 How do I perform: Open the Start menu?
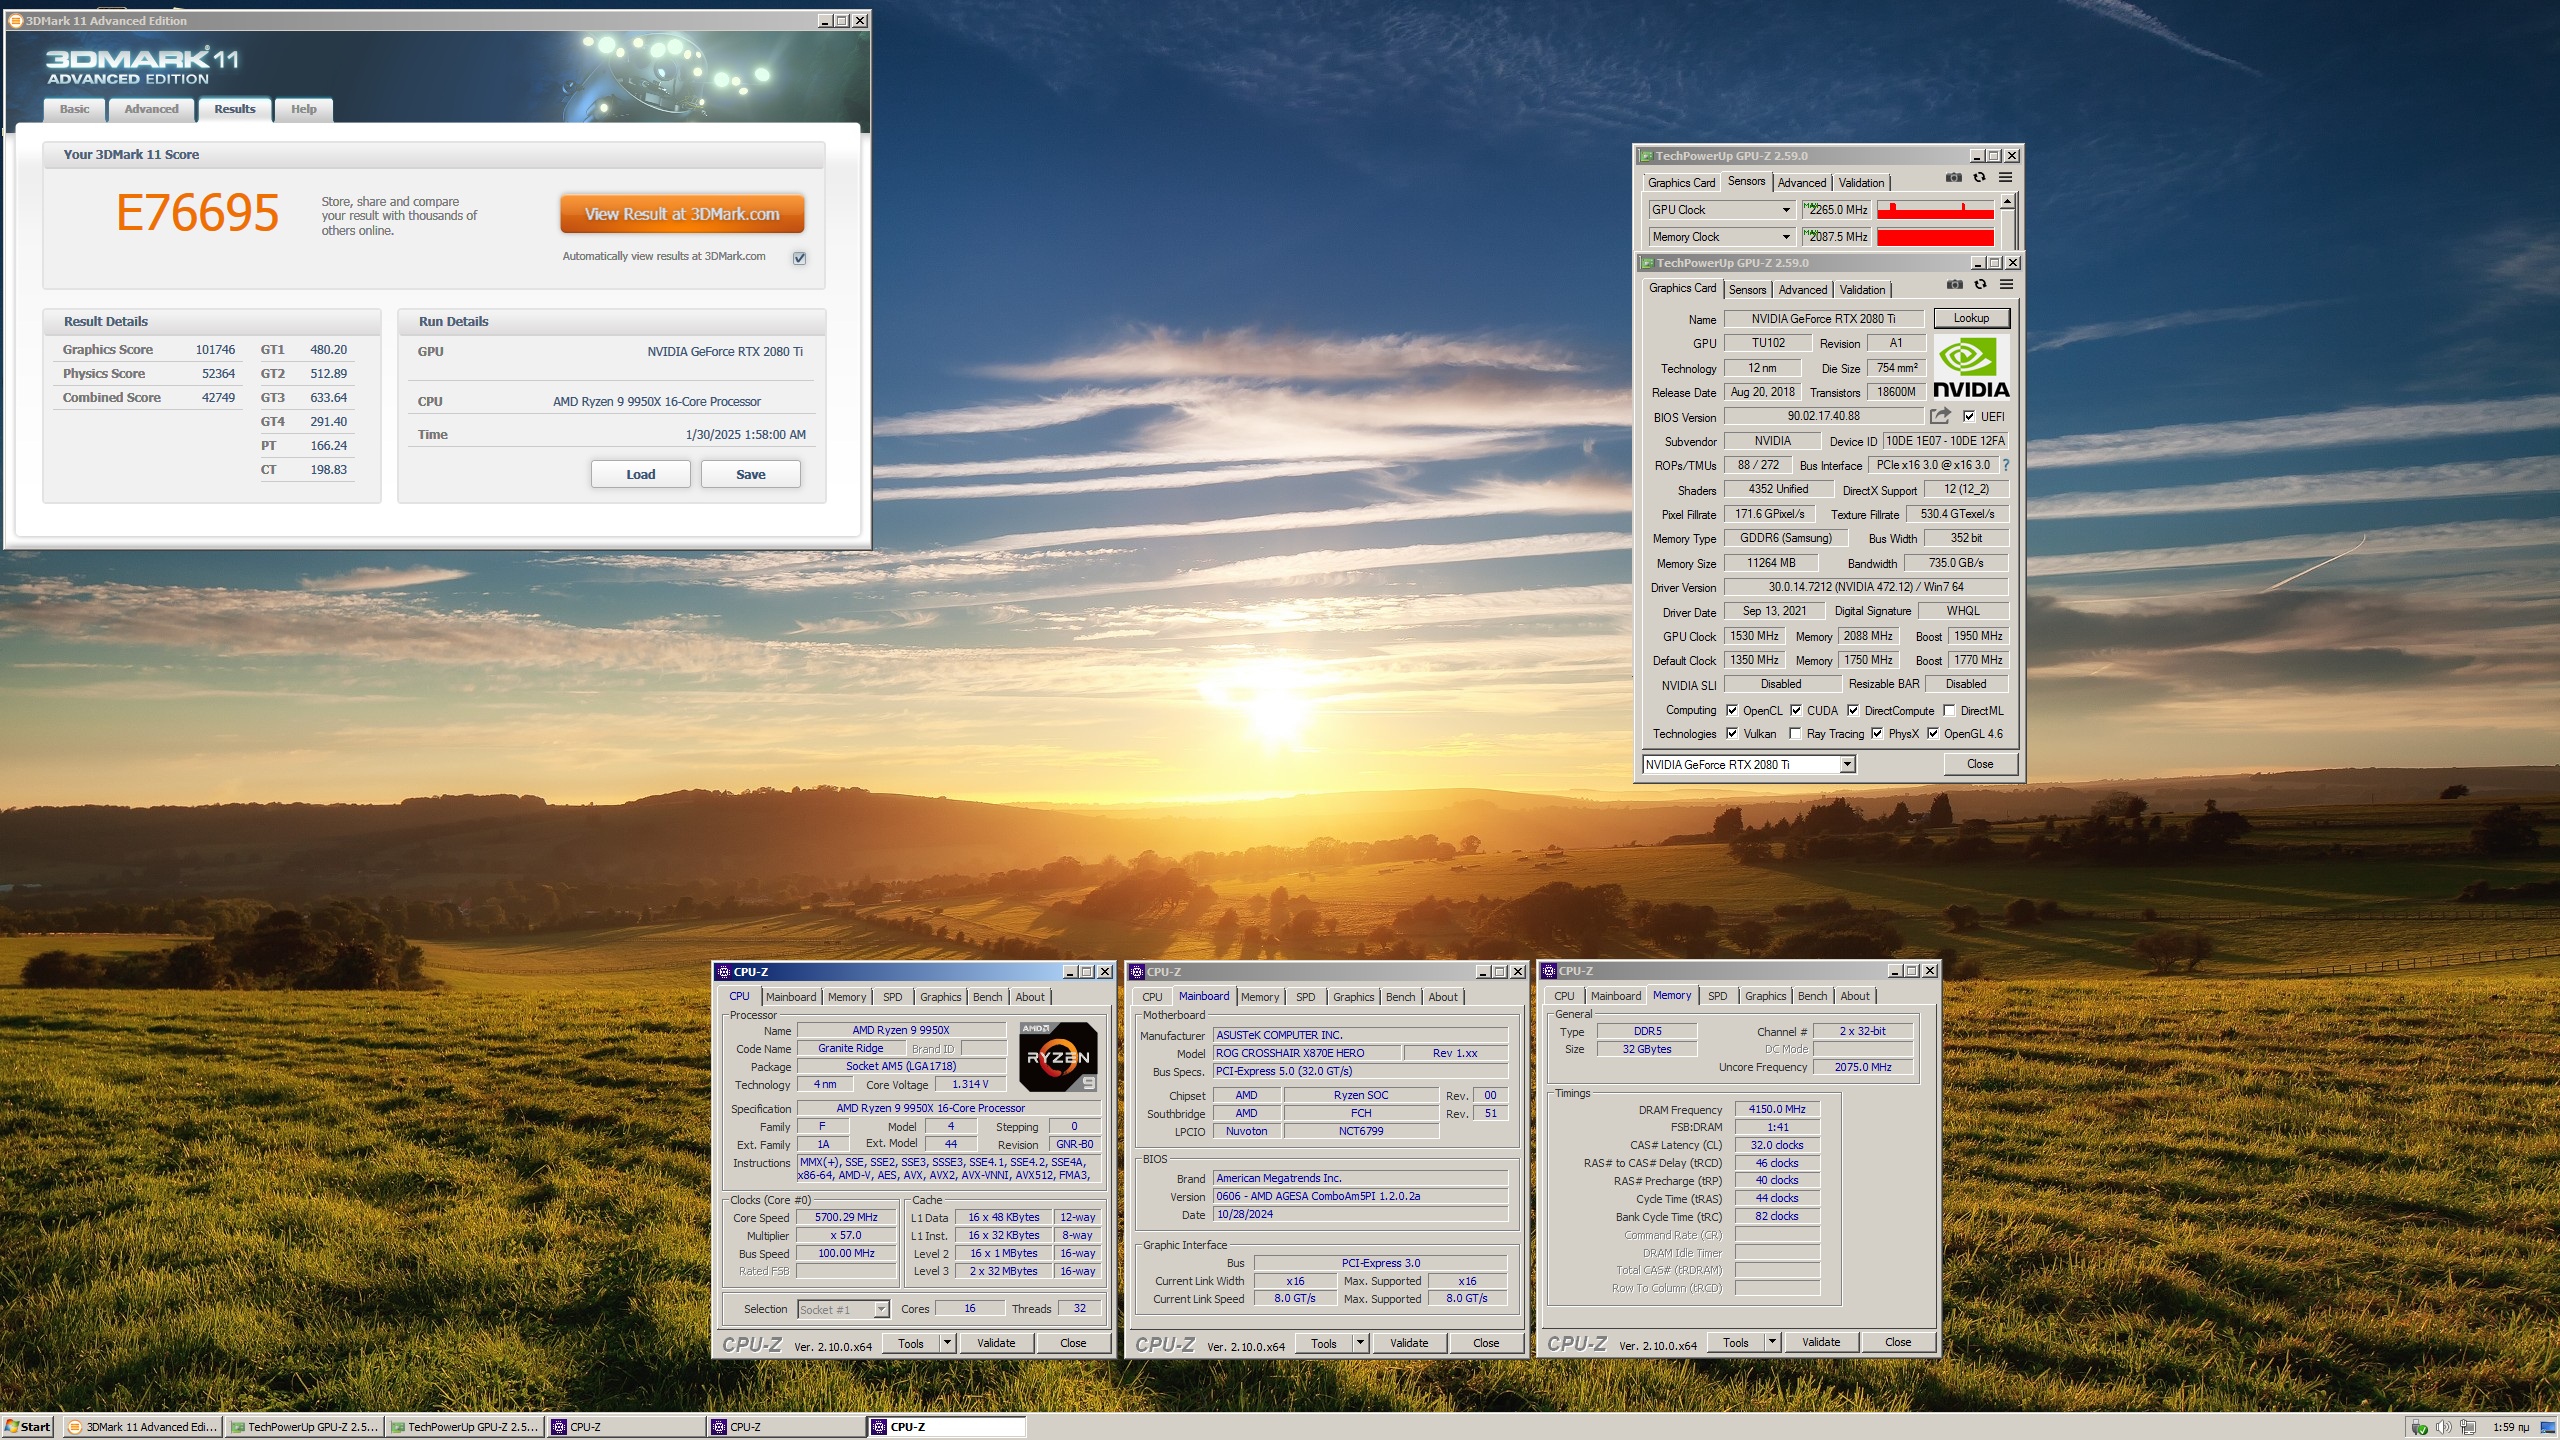point(28,1427)
